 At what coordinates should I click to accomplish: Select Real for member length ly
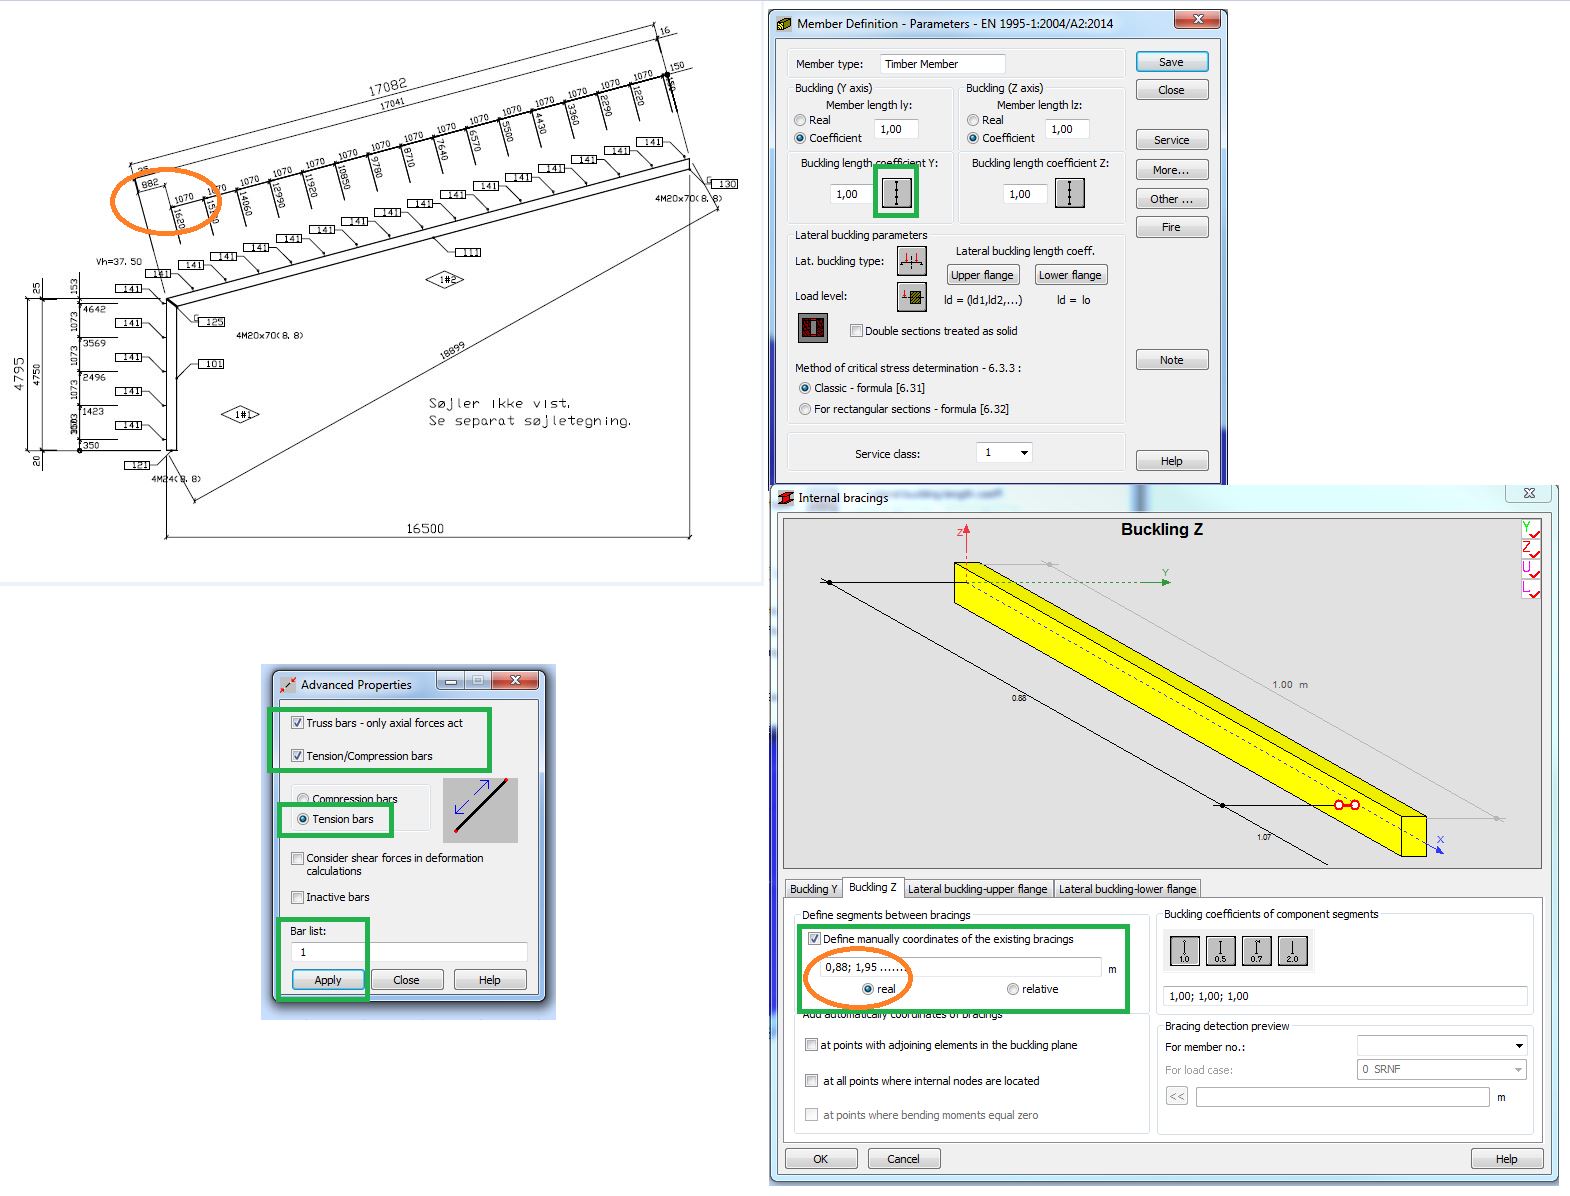pos(801,120)
